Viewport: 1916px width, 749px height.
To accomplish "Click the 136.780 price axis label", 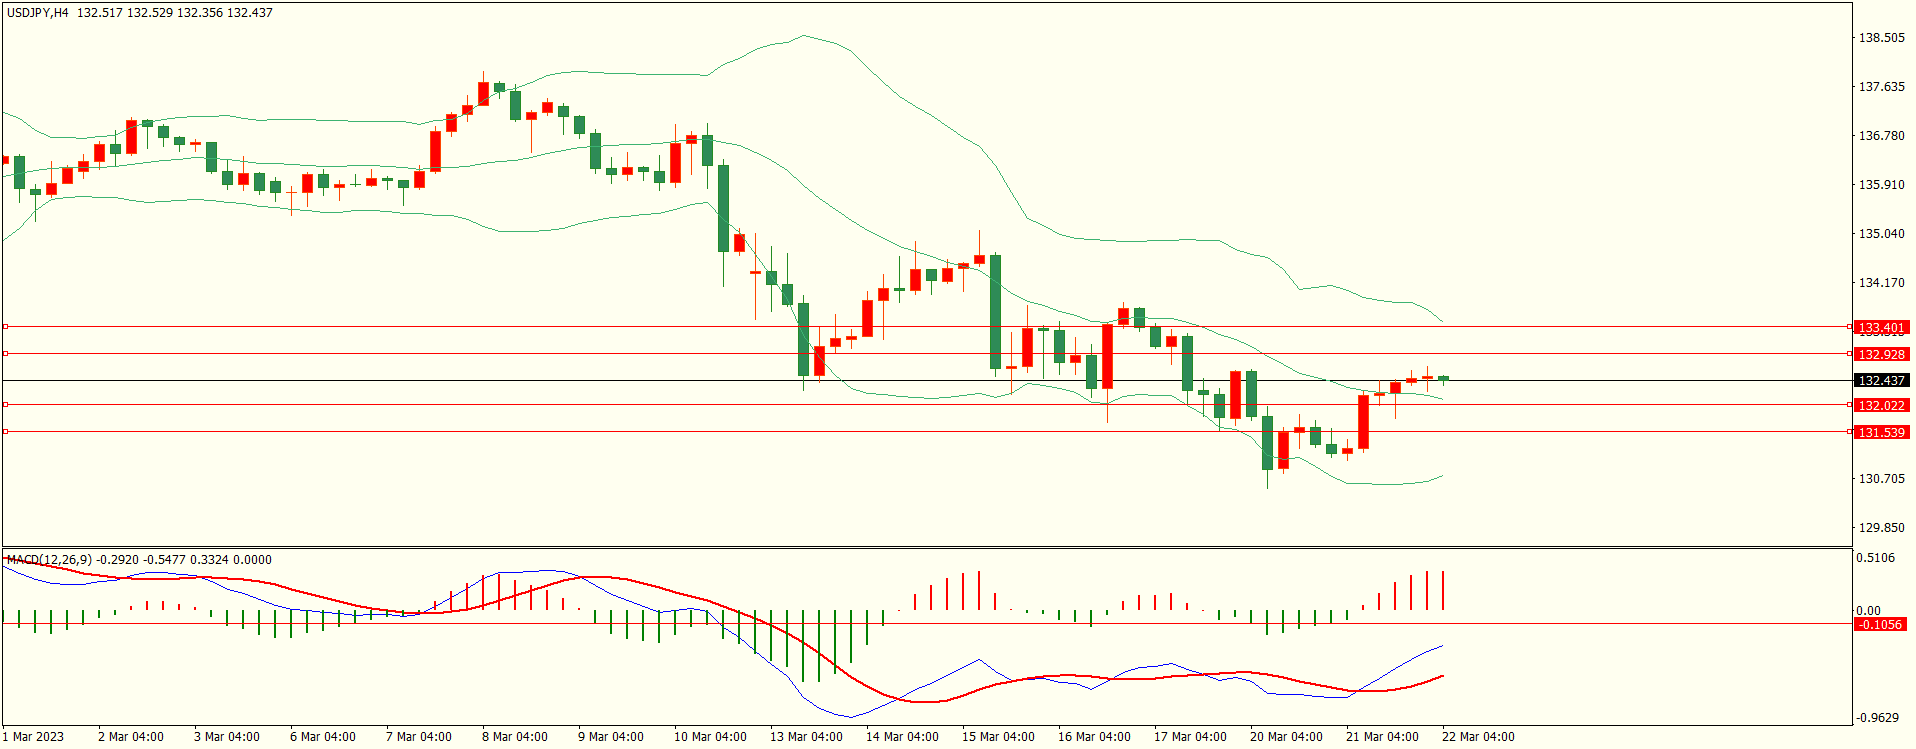I will (x=1881, y=136).
